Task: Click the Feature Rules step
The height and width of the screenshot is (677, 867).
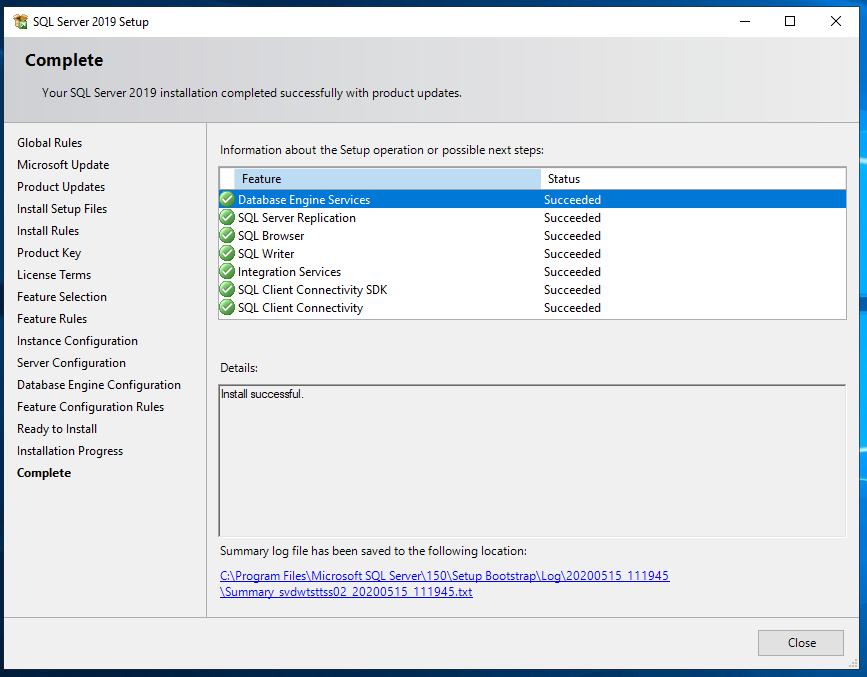Action: 52,319
